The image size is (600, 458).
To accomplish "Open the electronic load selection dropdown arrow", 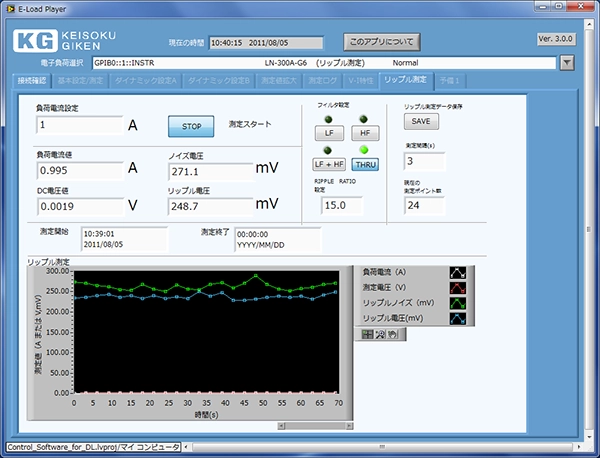I will 568,63.
